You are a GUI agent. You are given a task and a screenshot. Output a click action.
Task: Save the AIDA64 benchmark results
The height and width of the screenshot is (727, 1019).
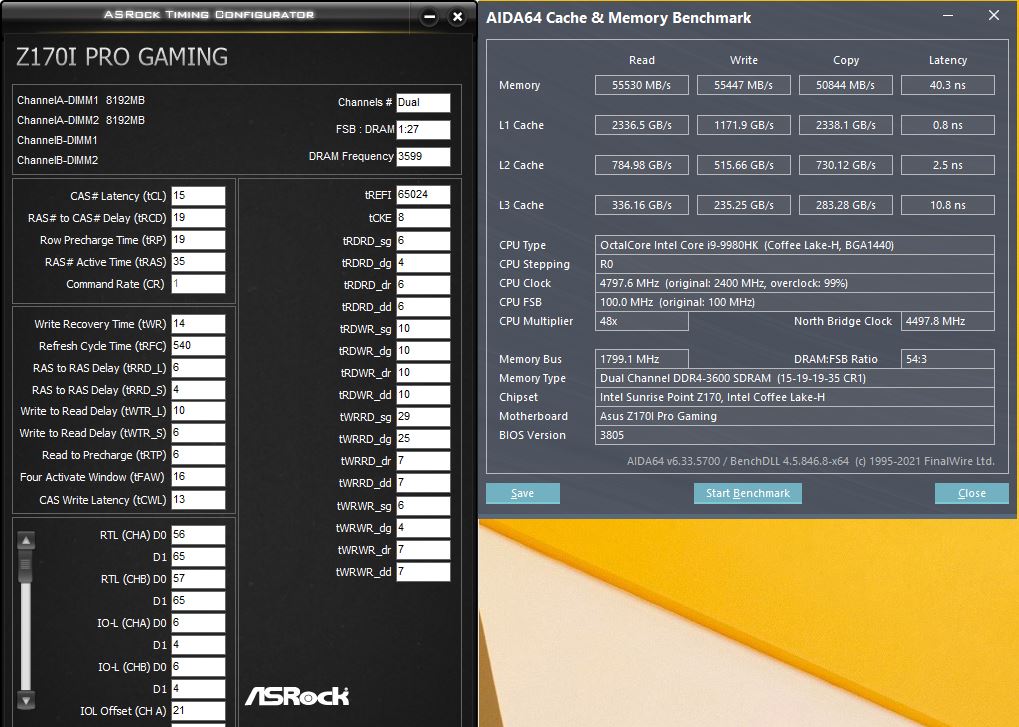pyautogui.click(x=522, y=493)
